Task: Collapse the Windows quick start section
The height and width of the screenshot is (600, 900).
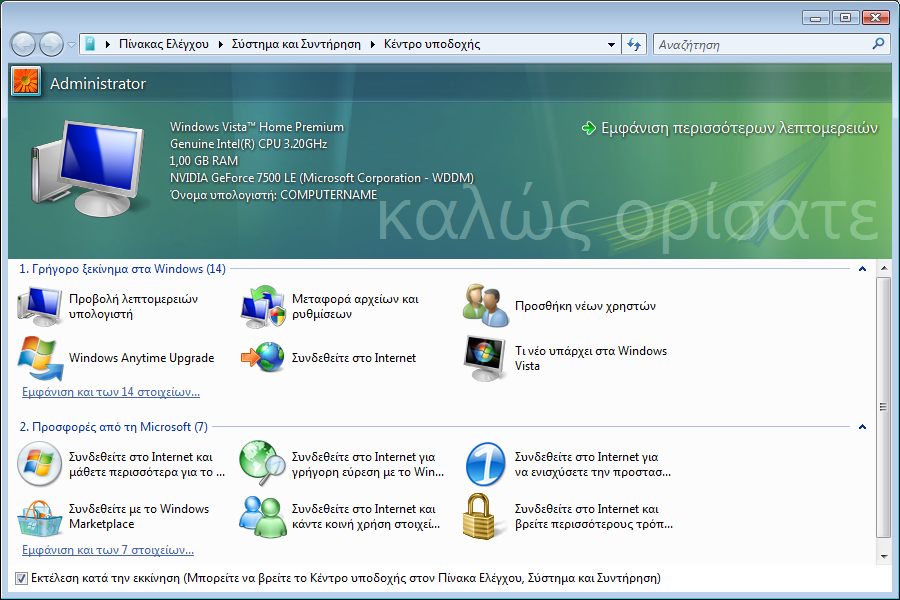Action: pos(862,269)
